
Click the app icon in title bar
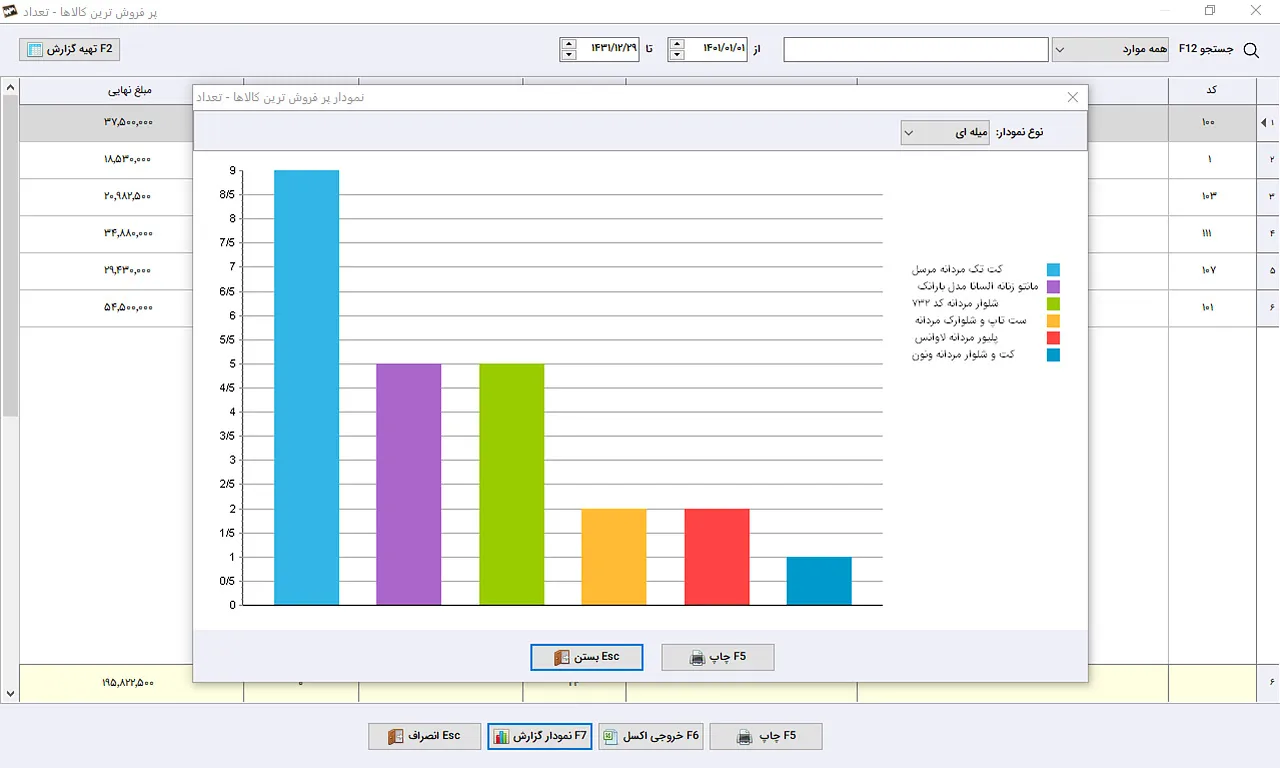11,12
